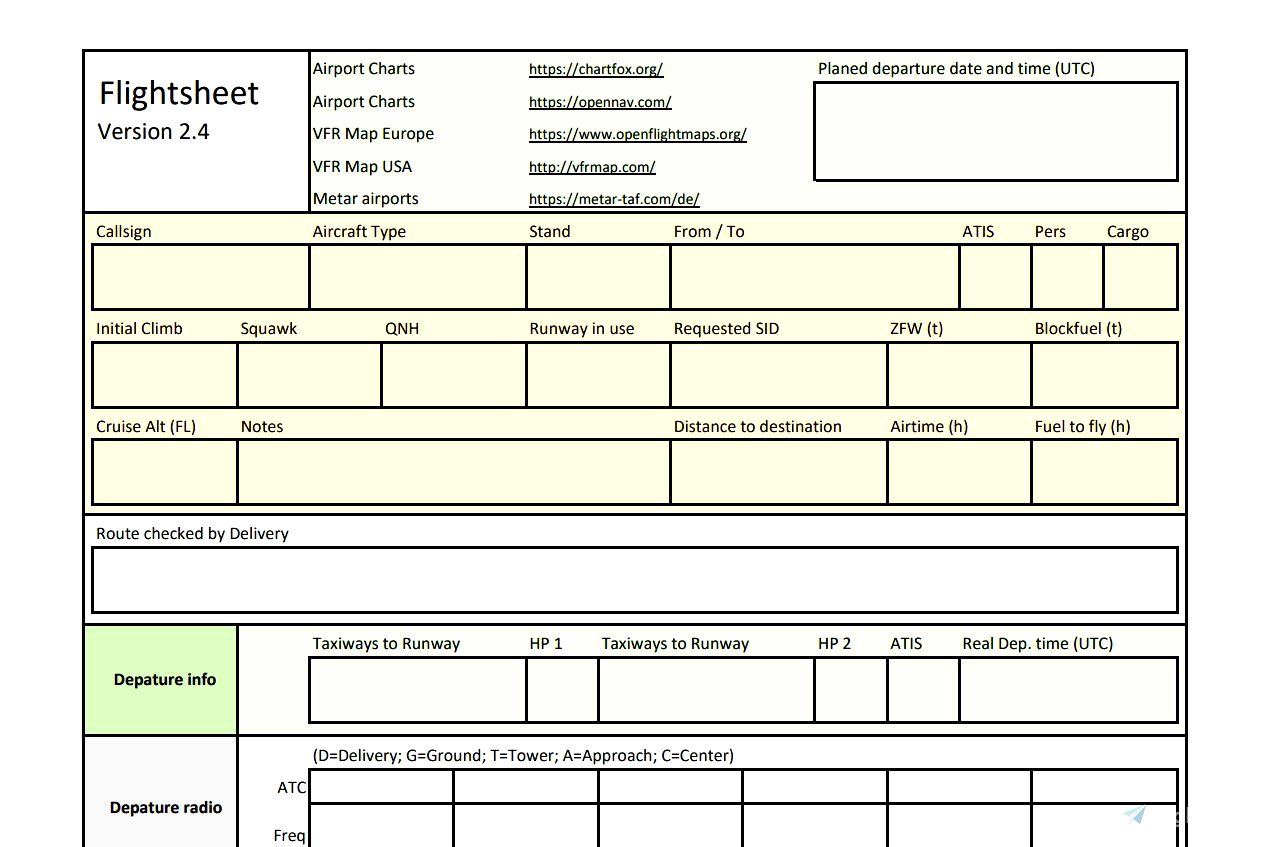Open the chartfox.org Airport Charts link

tap(596, 69)
